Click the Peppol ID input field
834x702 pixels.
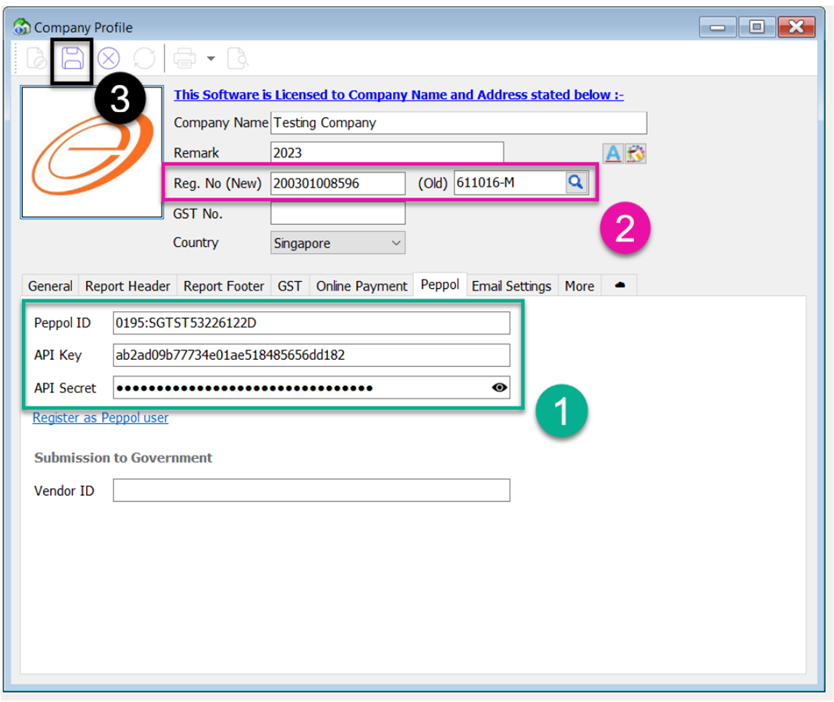(x=311, y=323)
